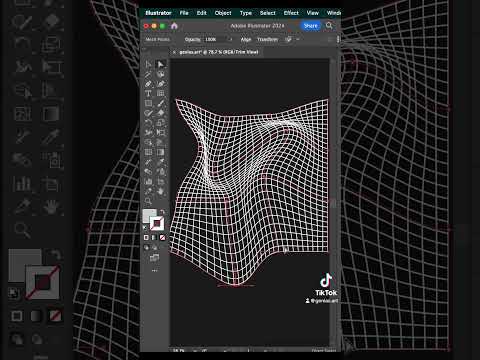Select the document tab at 78.7%
Screen dimensions: 480x360
point(219,52)
